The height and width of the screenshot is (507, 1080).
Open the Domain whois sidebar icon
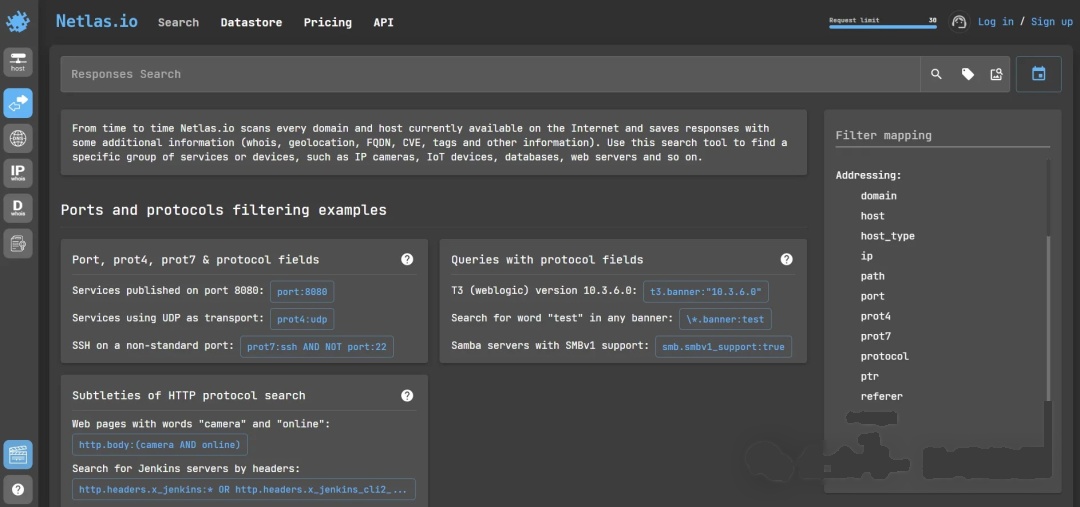pos(18,208)
